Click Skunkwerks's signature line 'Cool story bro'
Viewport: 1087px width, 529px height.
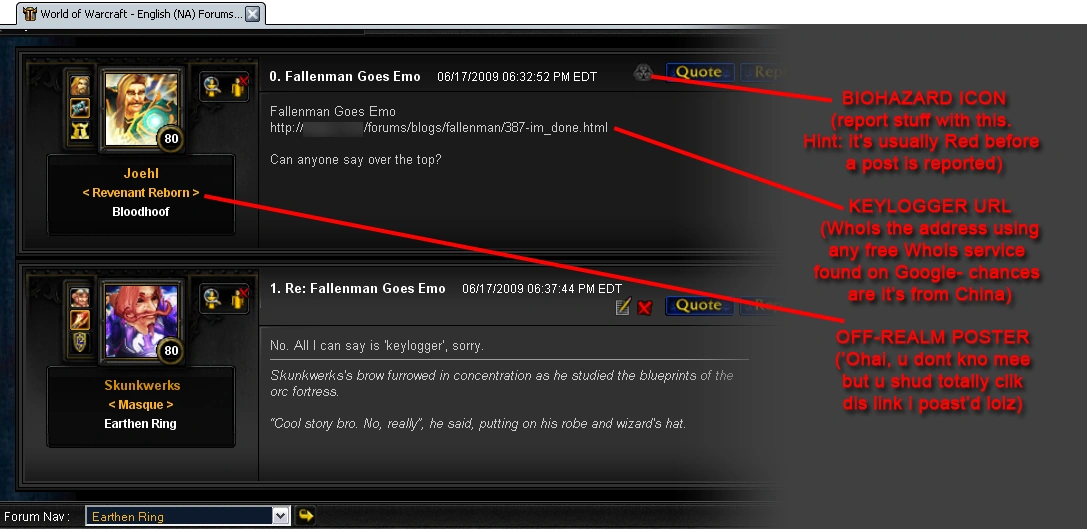pyautogui.click(x=478, y=424)
